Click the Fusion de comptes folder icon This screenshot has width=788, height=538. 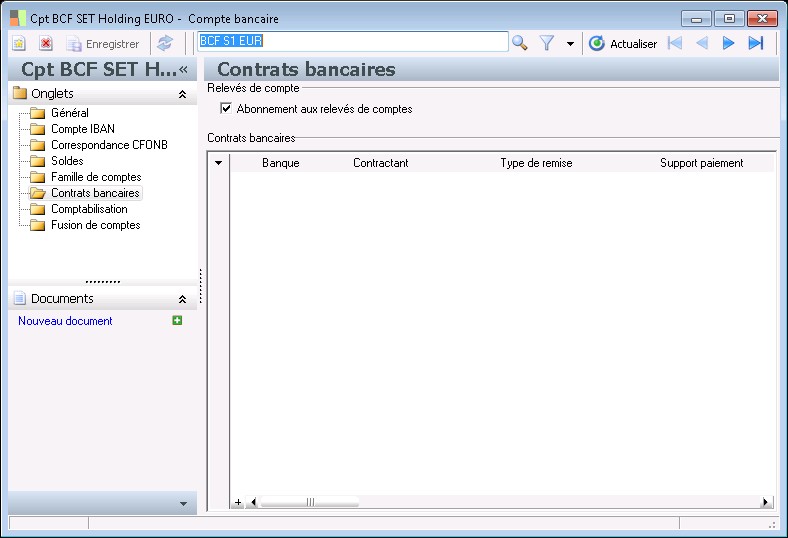[x=38, y=225]
